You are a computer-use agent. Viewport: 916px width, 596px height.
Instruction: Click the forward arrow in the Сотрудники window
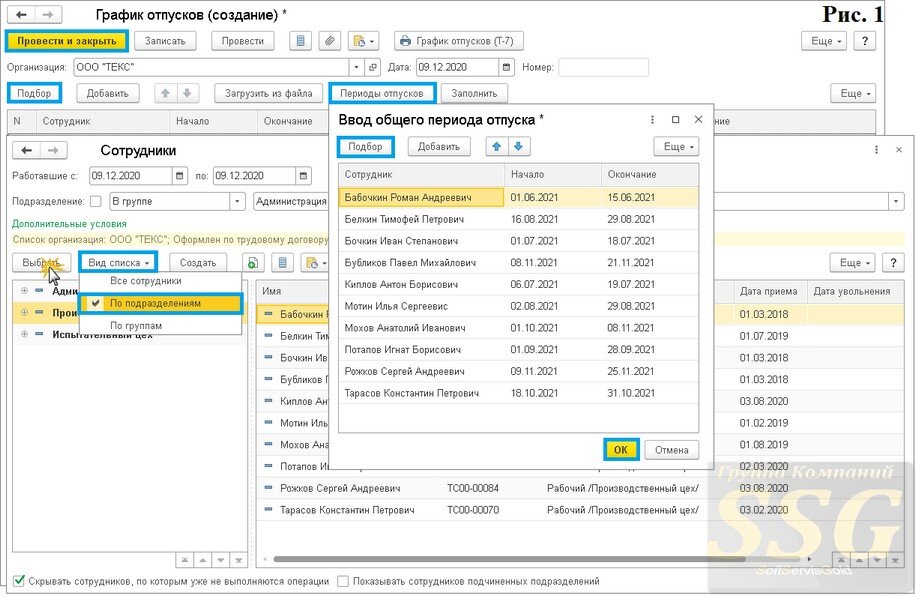click(53, 150)
